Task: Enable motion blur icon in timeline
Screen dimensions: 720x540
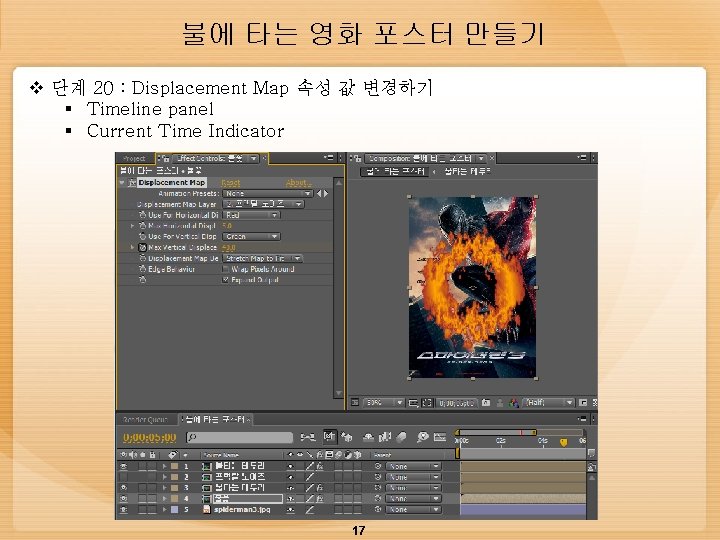Action: pyautogui.click(x=401, y=437)
